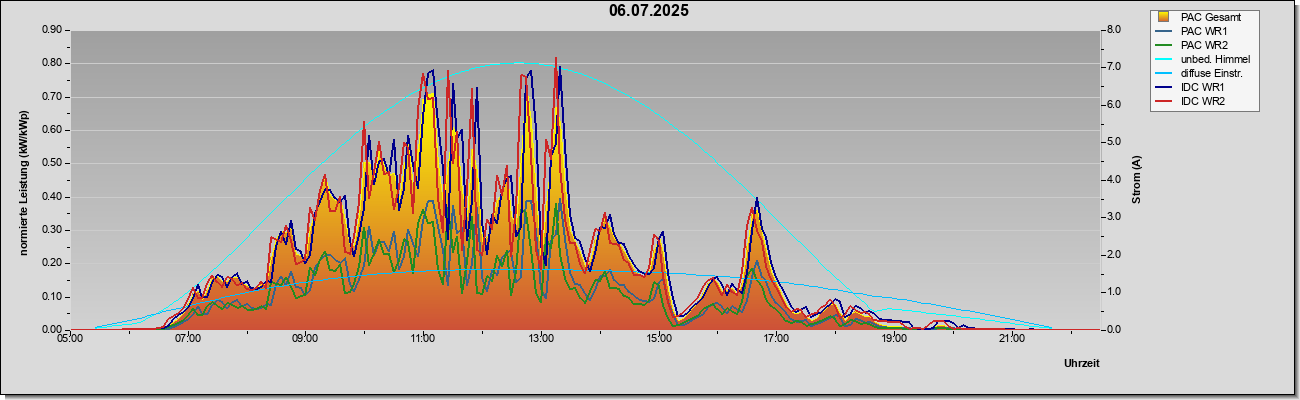
Task: Click the Uhrzeit axis title
Action: click(1081, 364)
